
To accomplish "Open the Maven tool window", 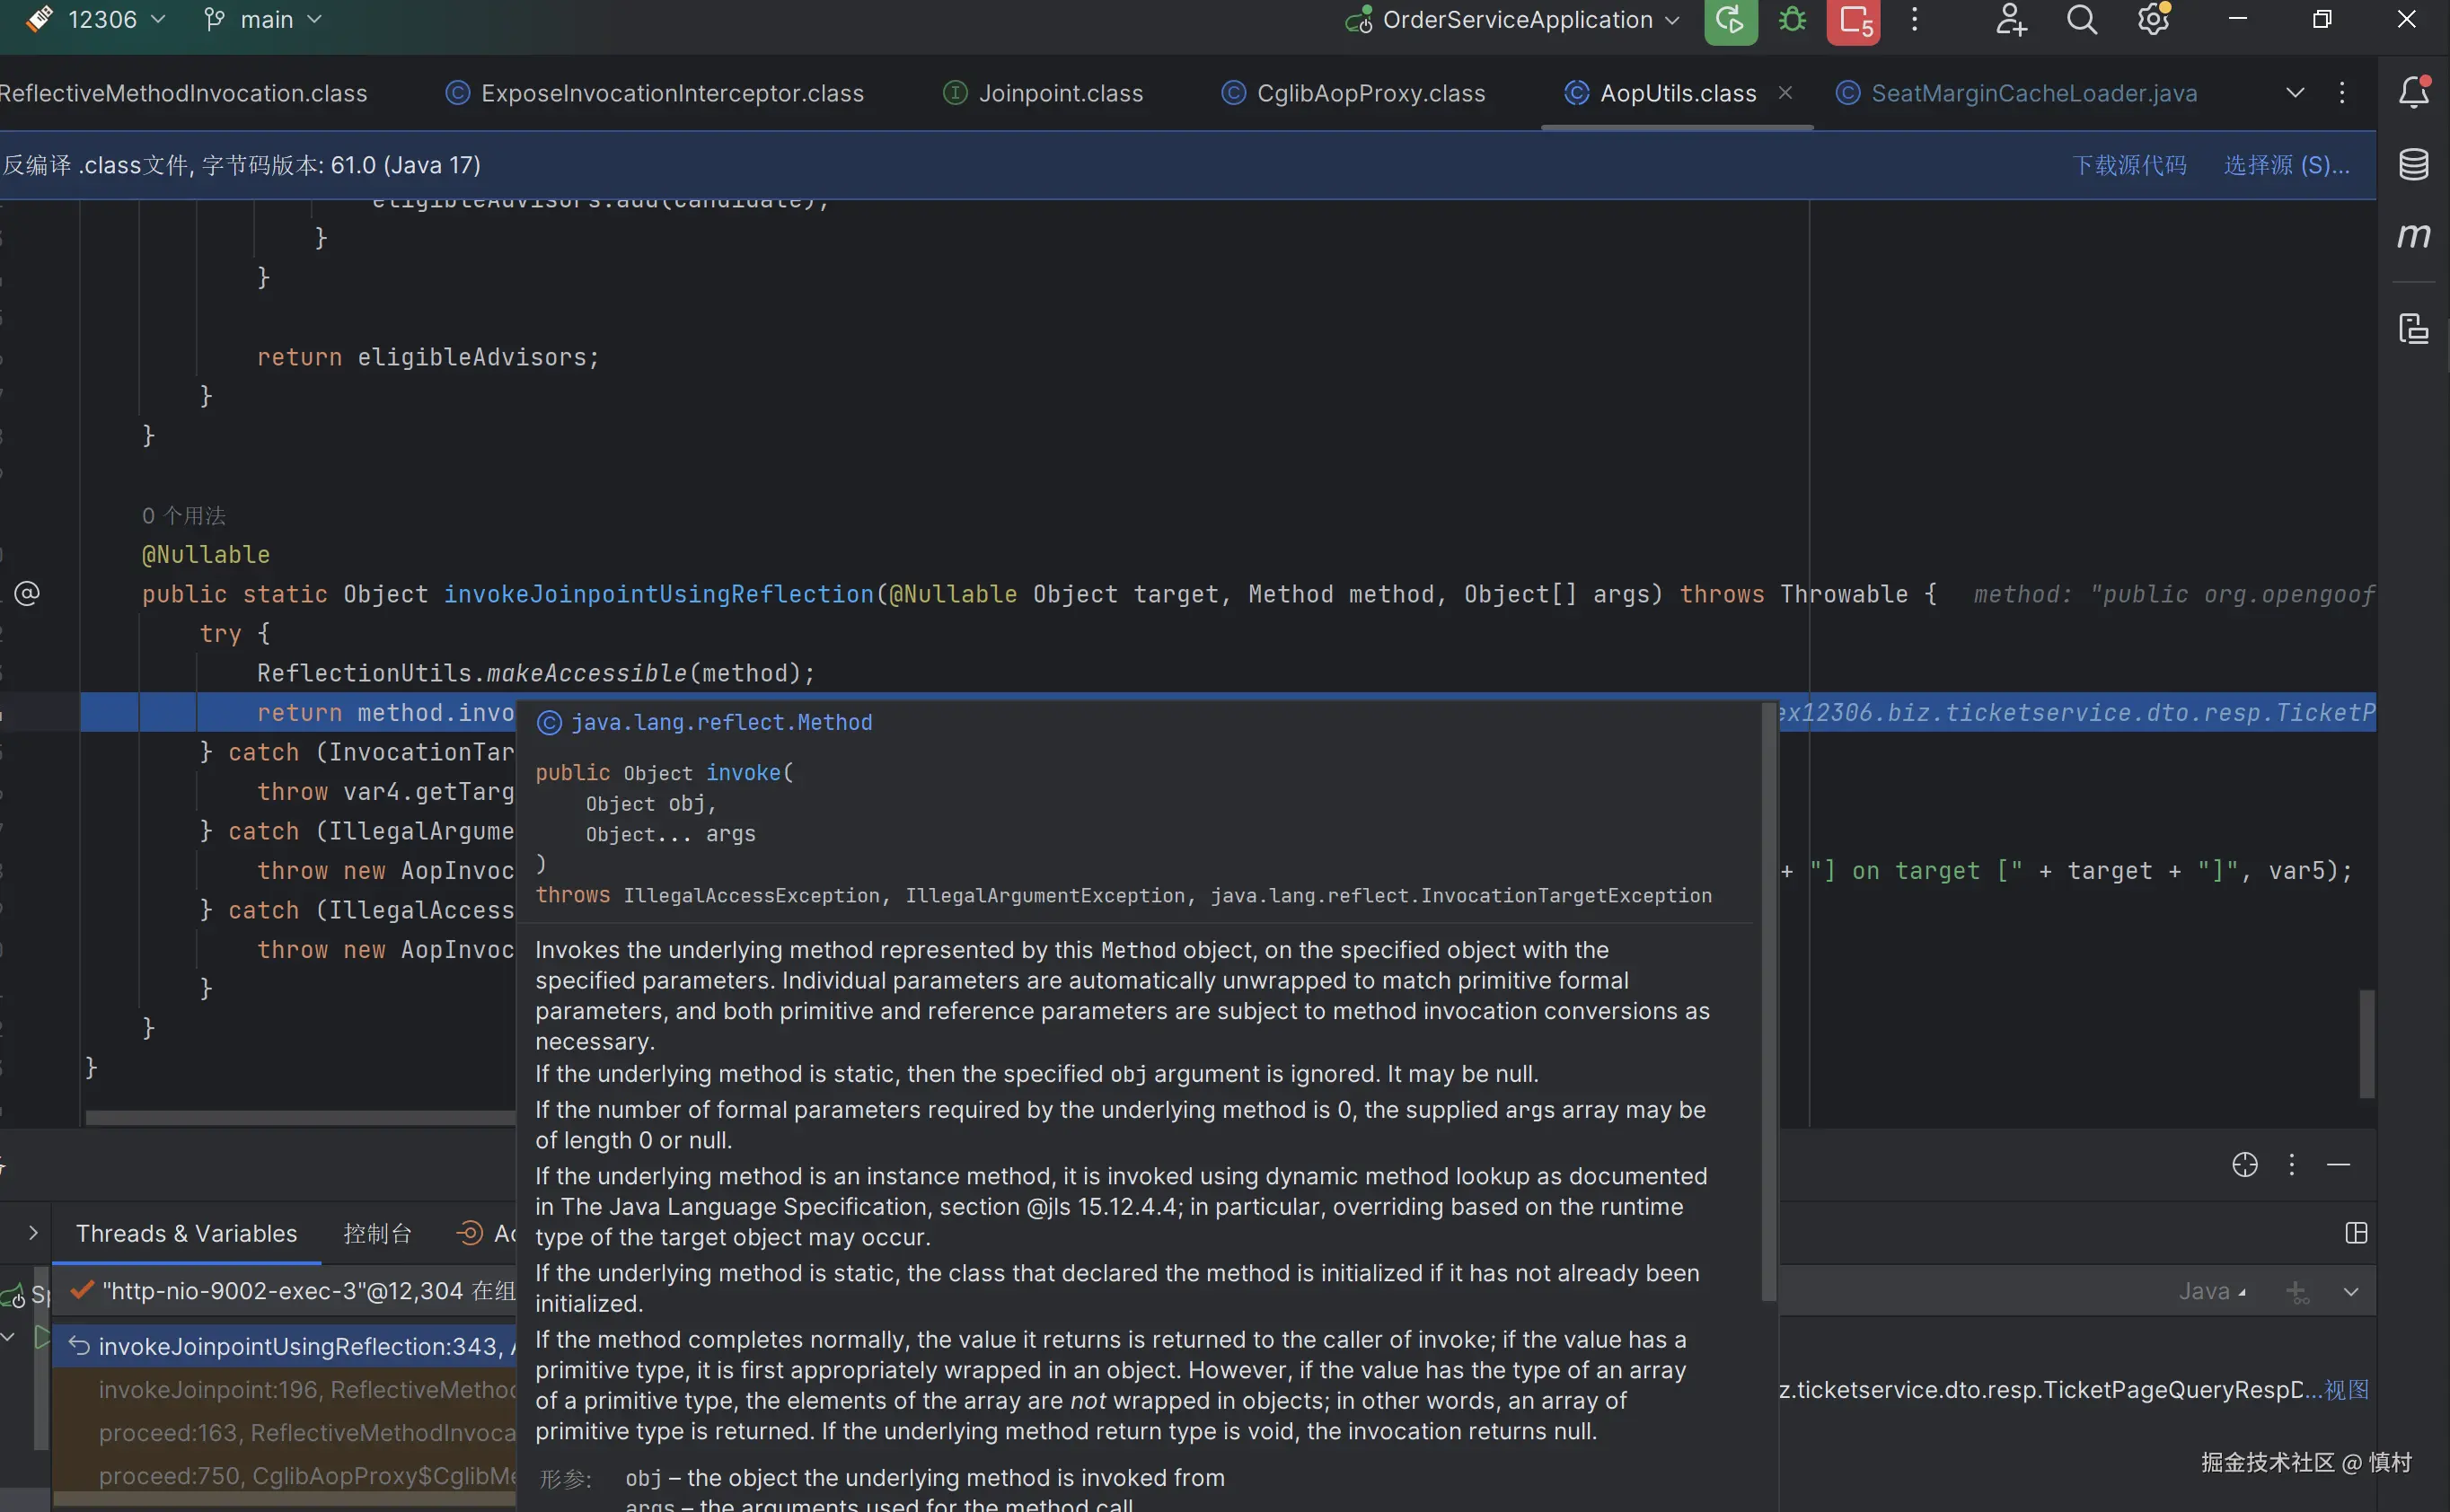I will pyautogui.click(x=2413, y=236).
